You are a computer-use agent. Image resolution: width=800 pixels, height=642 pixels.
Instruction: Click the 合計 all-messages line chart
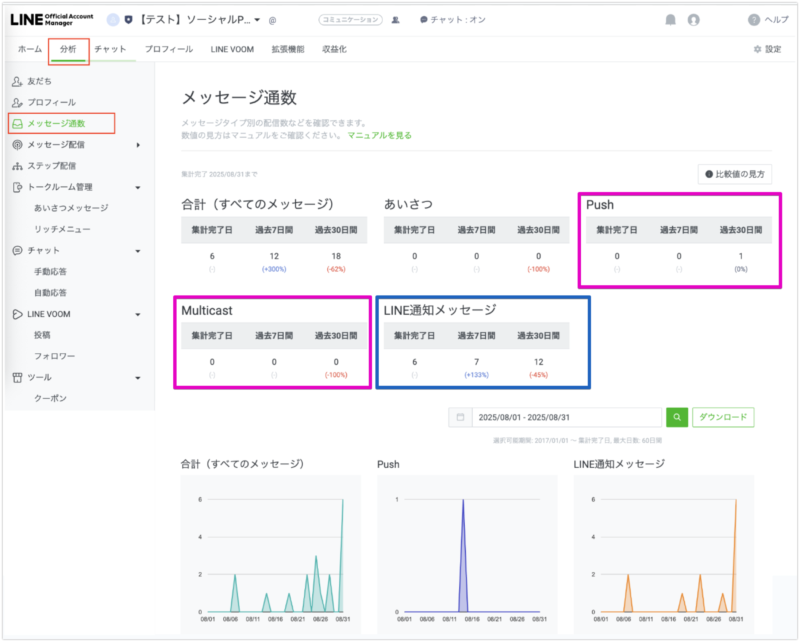coord(270,555)
